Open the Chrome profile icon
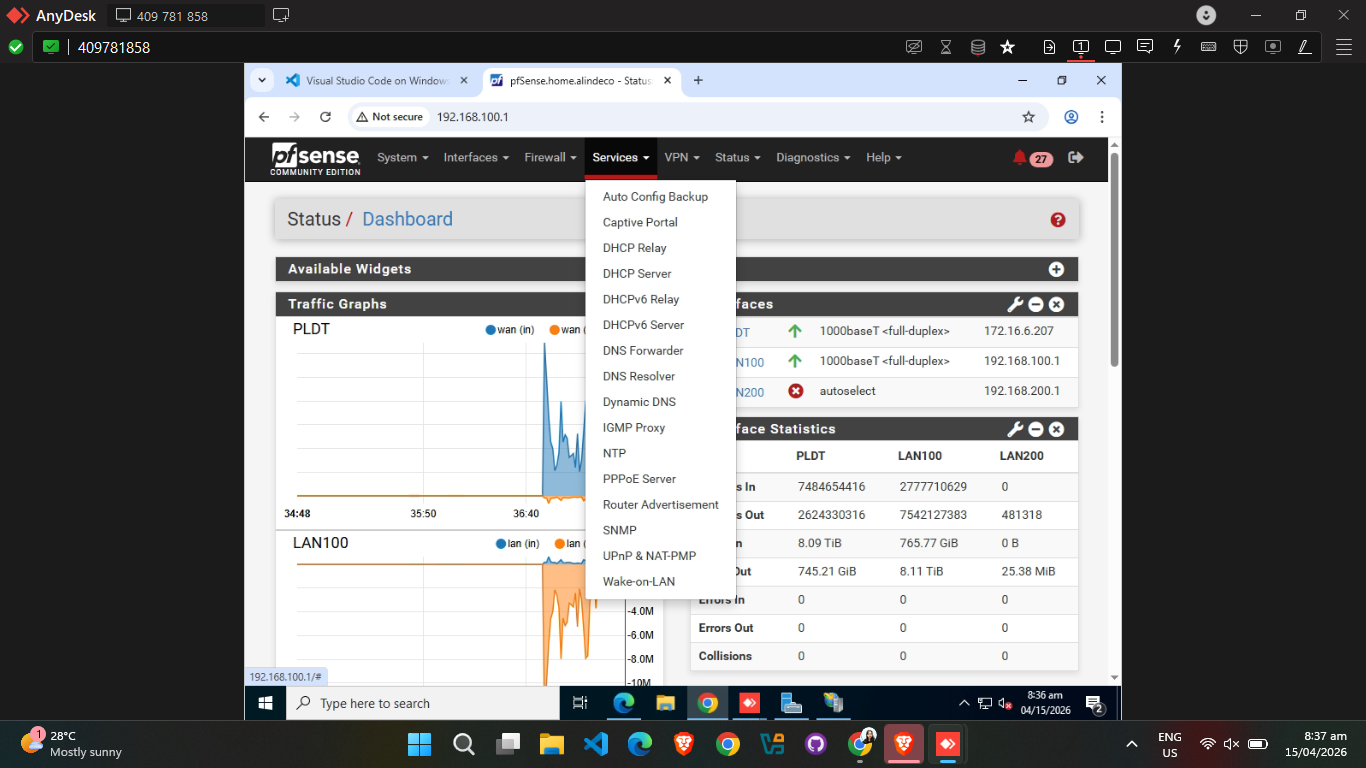This screenshot has width=1366, height=768. (1071, 117)
